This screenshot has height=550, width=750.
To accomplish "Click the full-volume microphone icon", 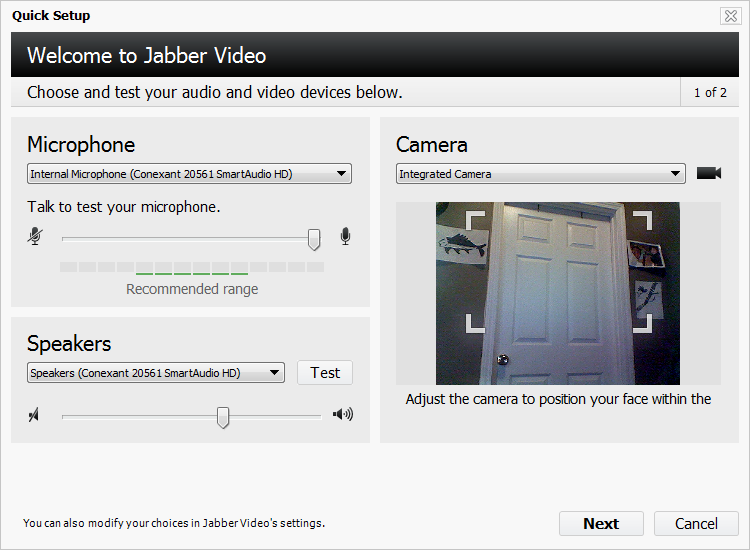I will pos(345,236).
